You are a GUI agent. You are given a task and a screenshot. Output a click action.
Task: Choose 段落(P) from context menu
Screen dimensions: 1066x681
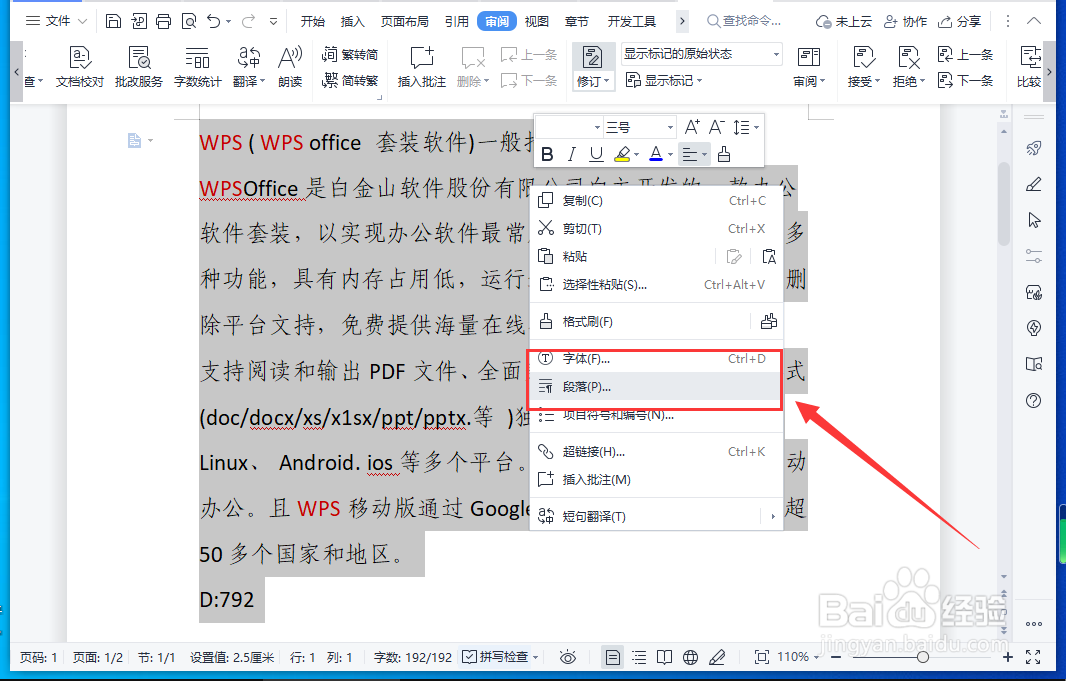pos(656,387)
